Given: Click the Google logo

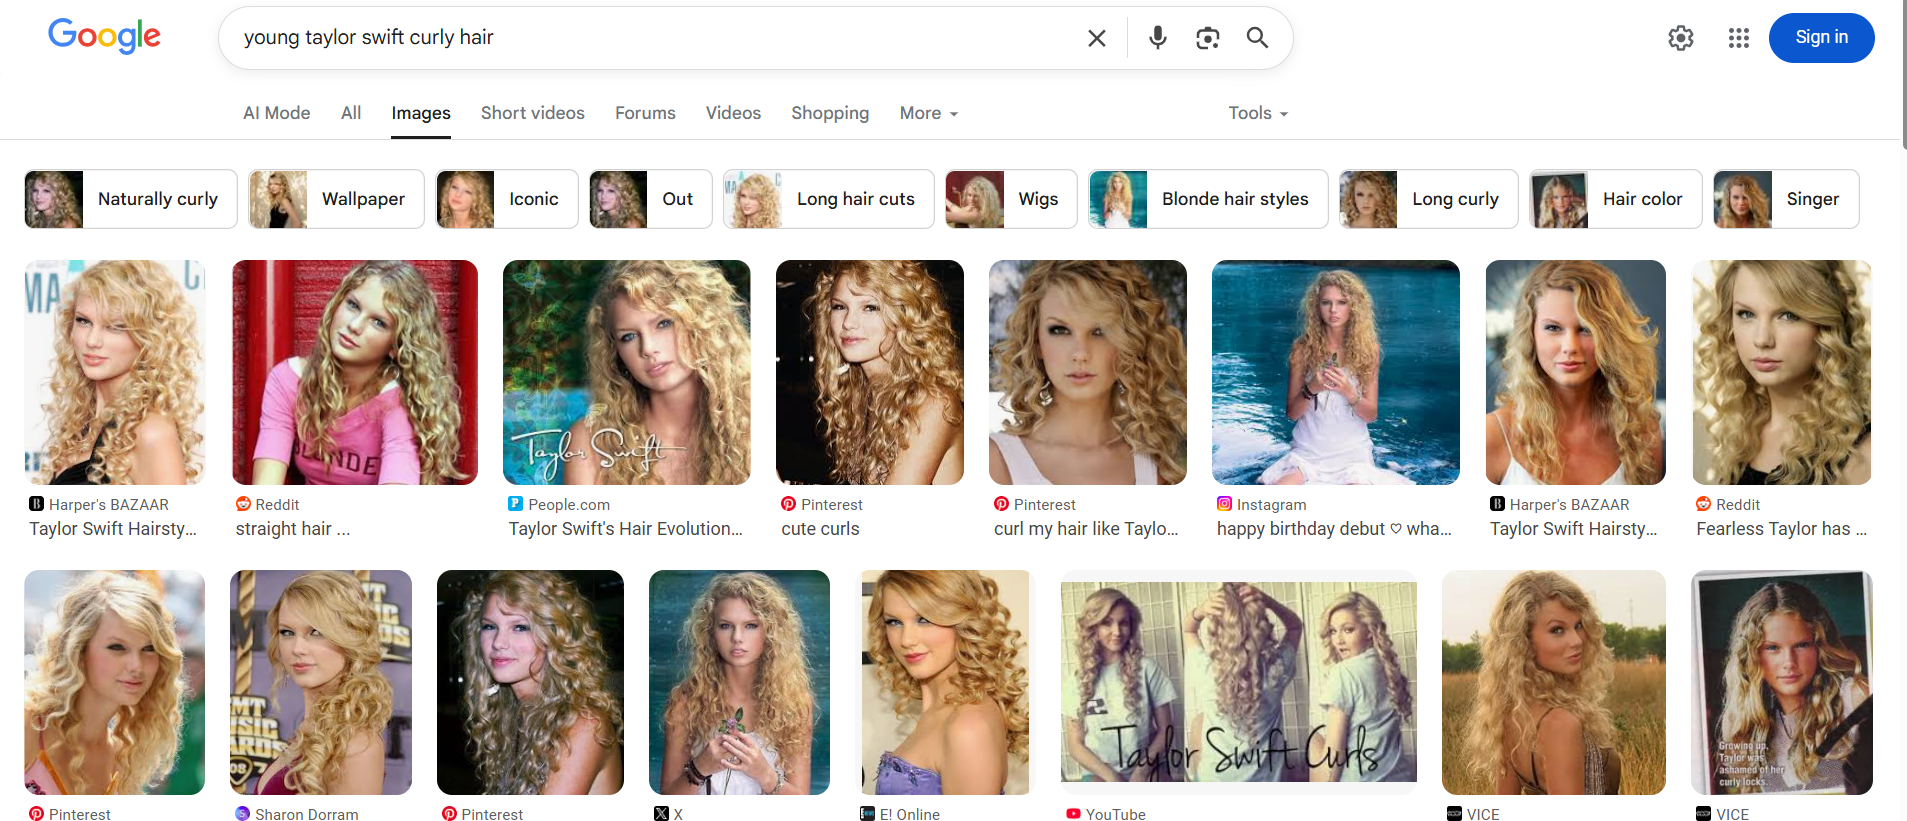Looking at the screenshot, I should (x=104, y=37).
